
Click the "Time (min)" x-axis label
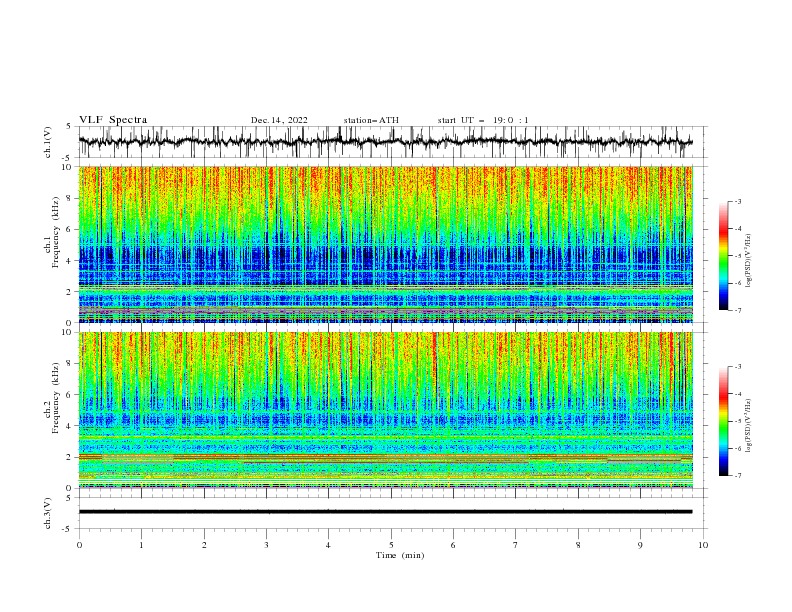click(400, 555)
